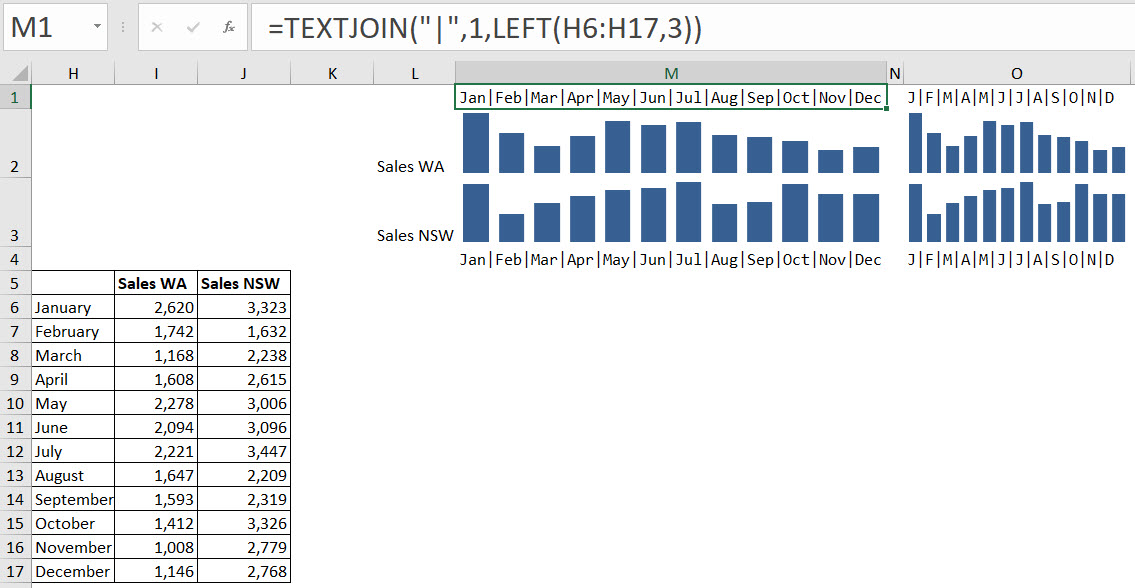Click the Sales NSW header cell in table
Image resolution: width=1135 pixels, height=588 pixels.
pyautogui.click(x=244, y=283)
